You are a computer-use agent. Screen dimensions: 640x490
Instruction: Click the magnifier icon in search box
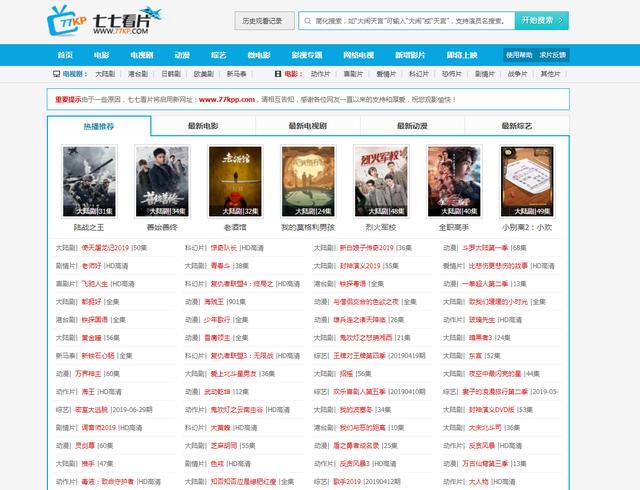click(x=307, y=21)
